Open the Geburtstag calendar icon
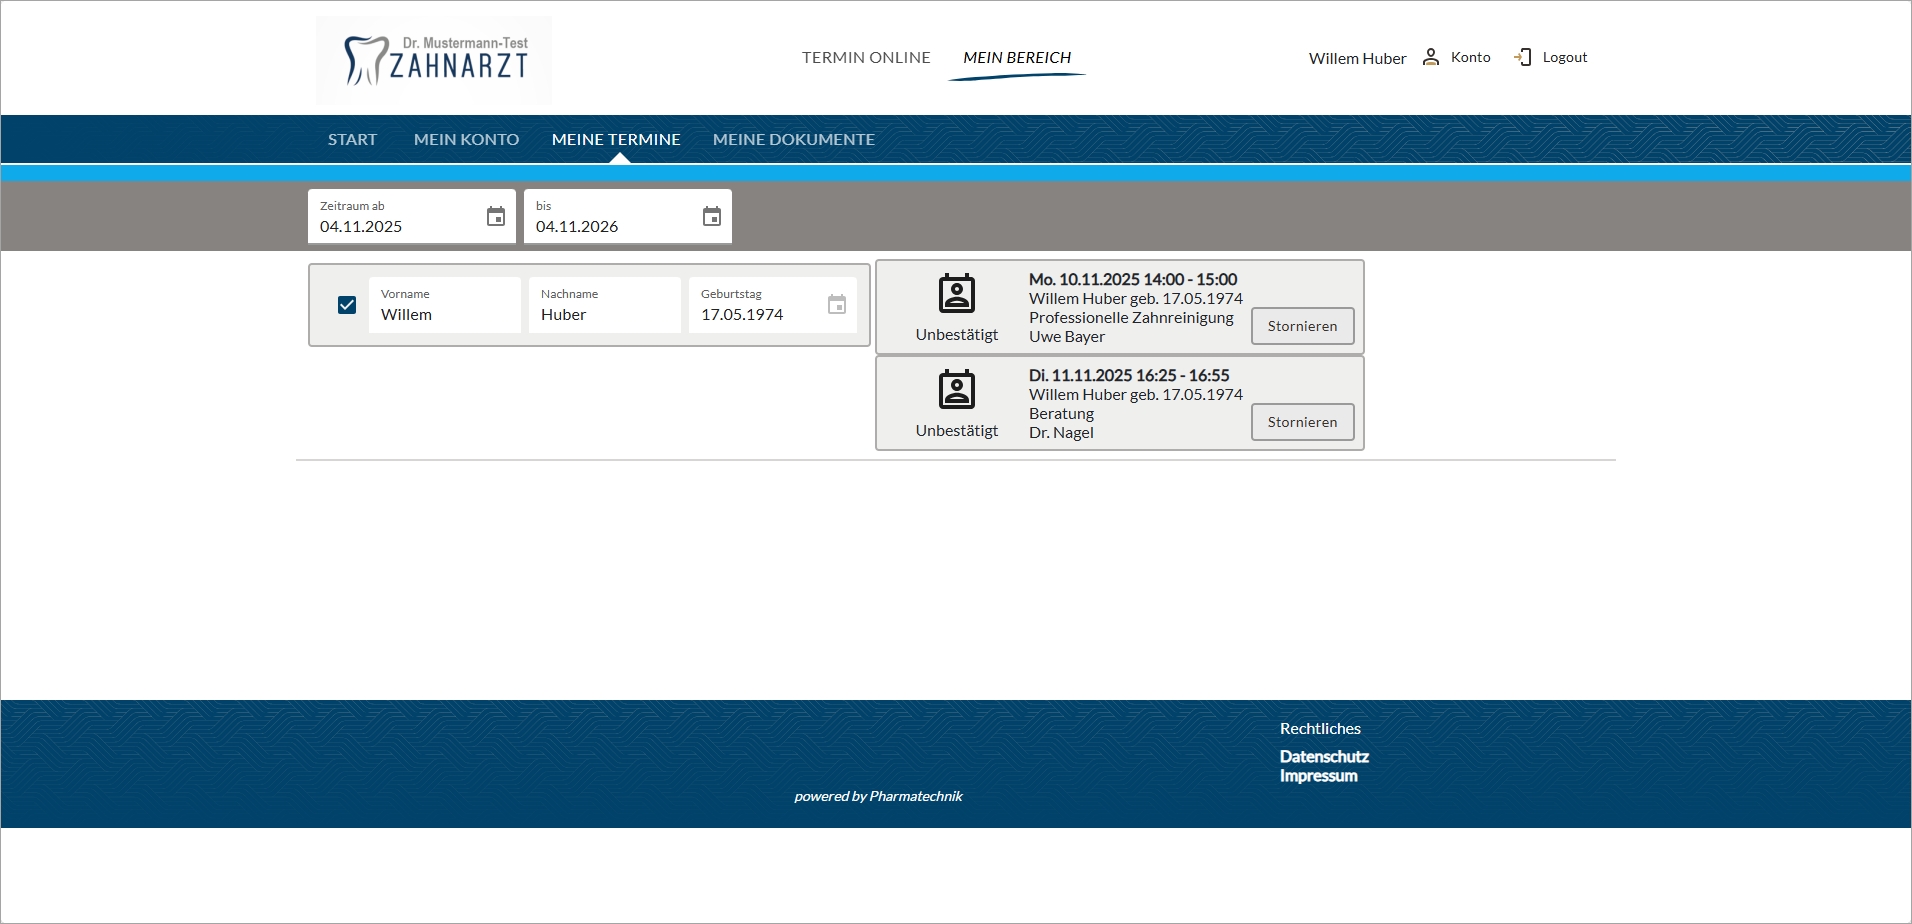The height and width of the screenshot is (924, 1912). coord(837,305)
